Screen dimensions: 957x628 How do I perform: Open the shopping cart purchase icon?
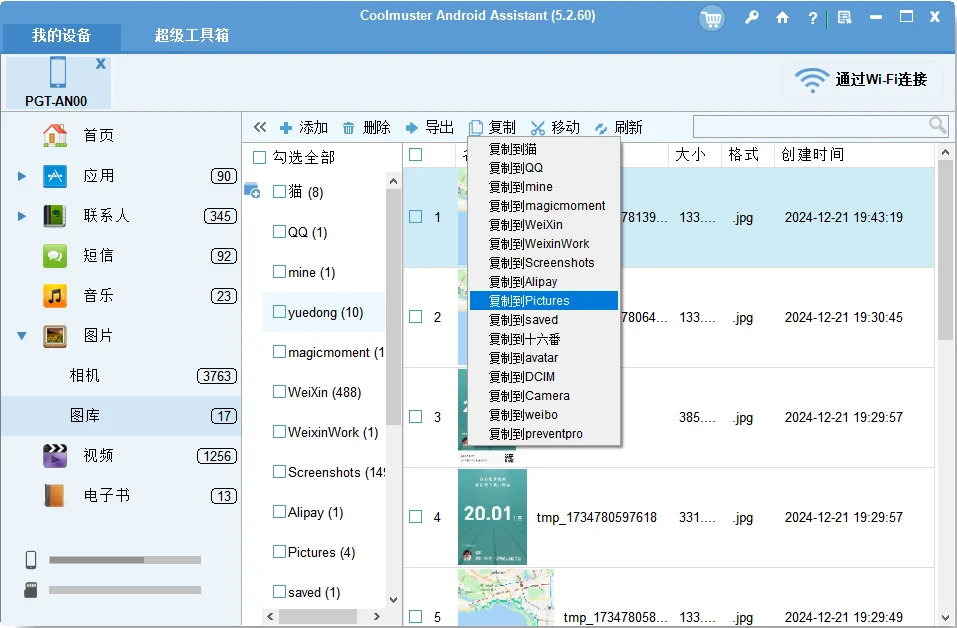tap(712, 18)
